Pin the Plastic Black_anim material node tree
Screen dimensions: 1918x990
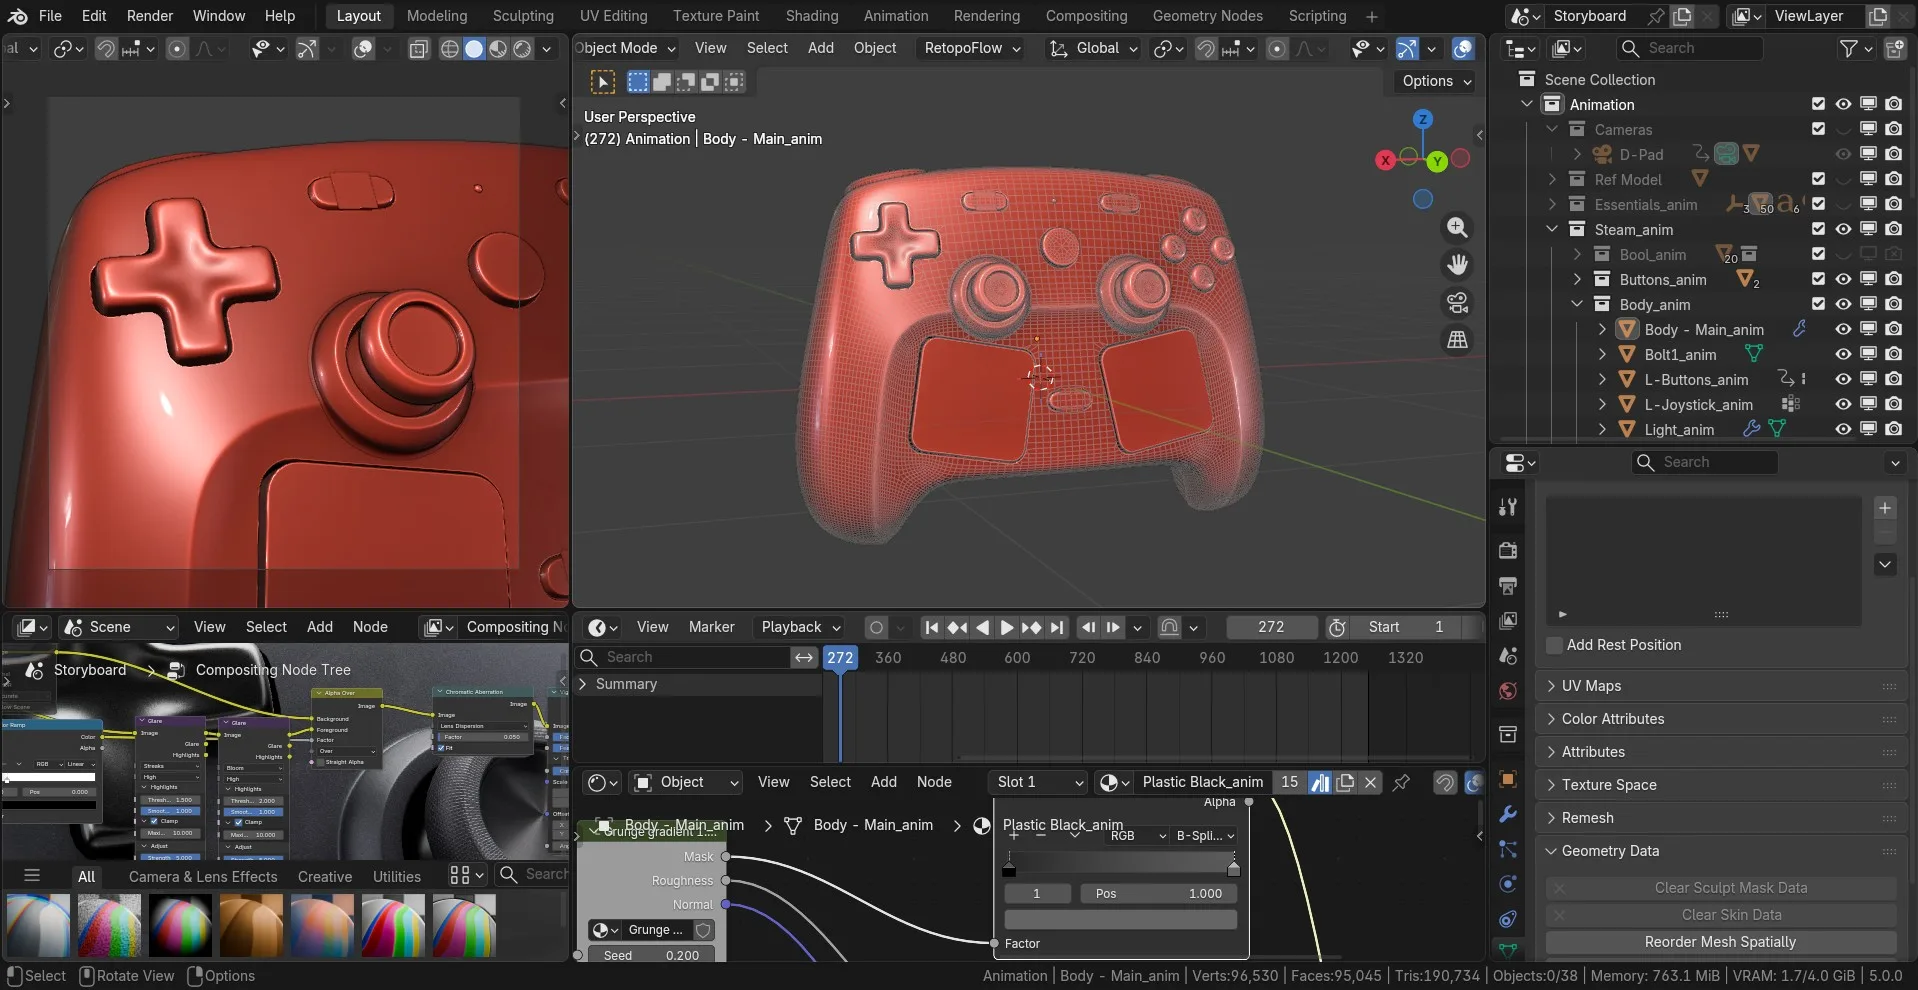1402,782
